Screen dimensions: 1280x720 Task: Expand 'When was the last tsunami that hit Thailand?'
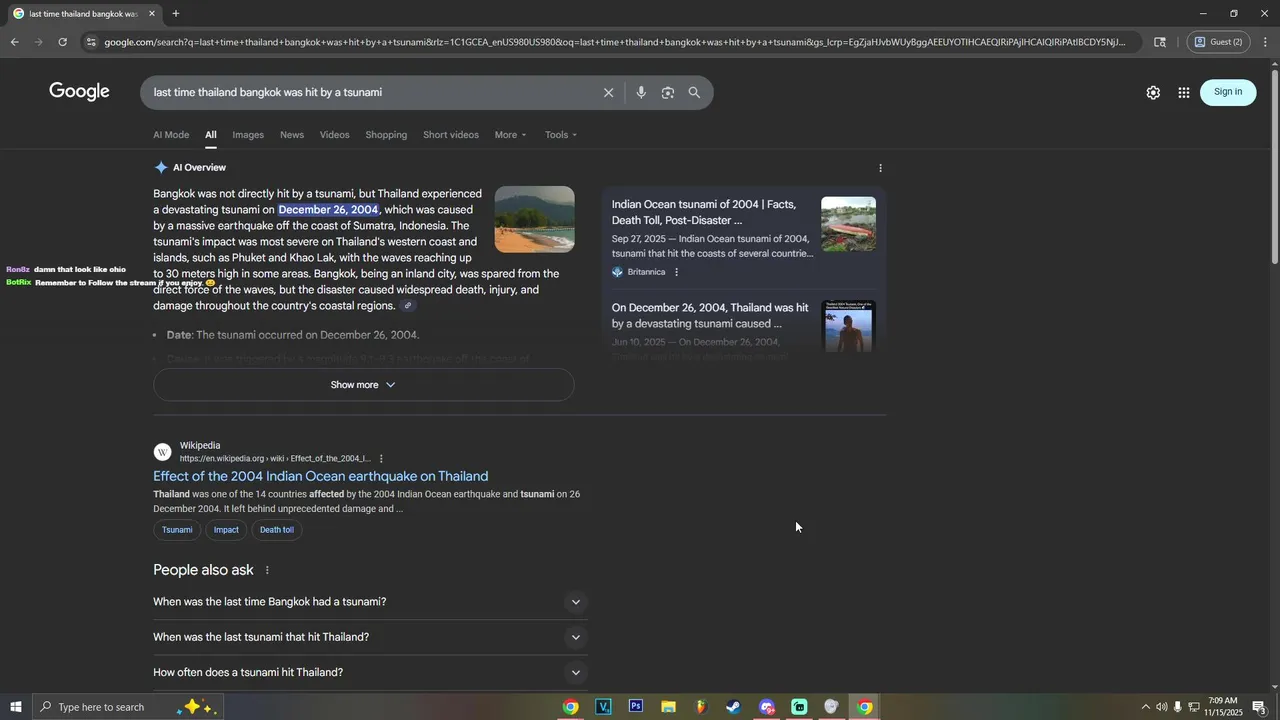click(x=369, y=637)
